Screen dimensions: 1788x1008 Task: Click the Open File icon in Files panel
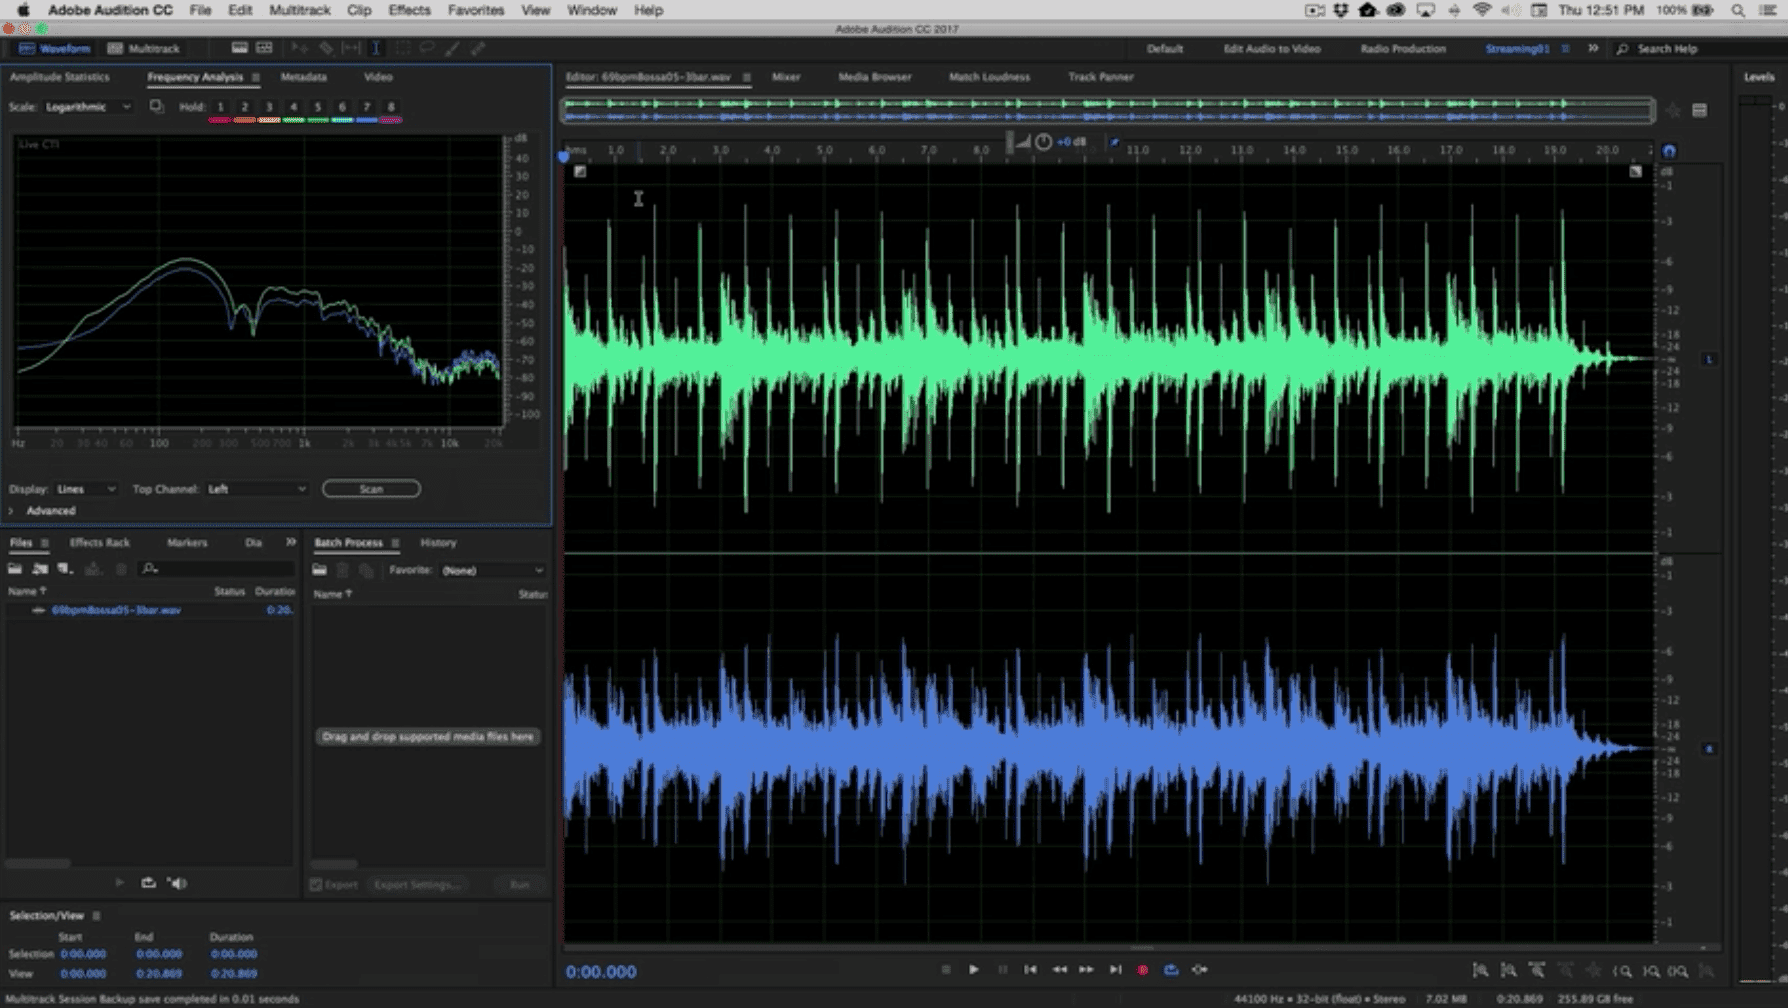tap(15, 569)
